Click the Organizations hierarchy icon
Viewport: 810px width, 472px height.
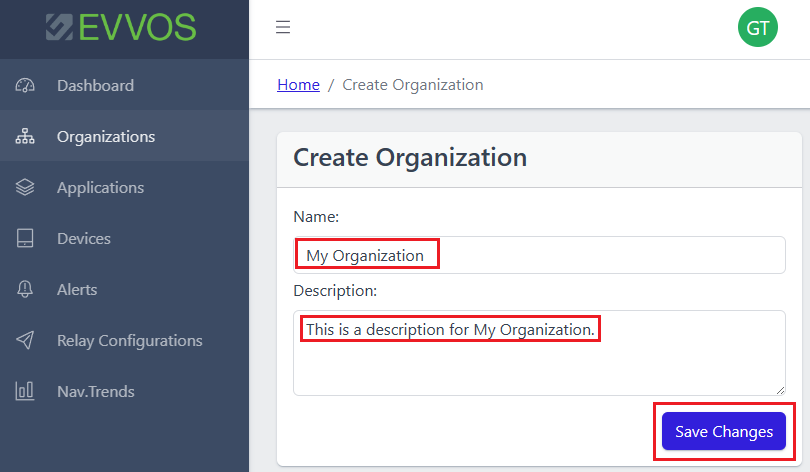pos(25,136)
